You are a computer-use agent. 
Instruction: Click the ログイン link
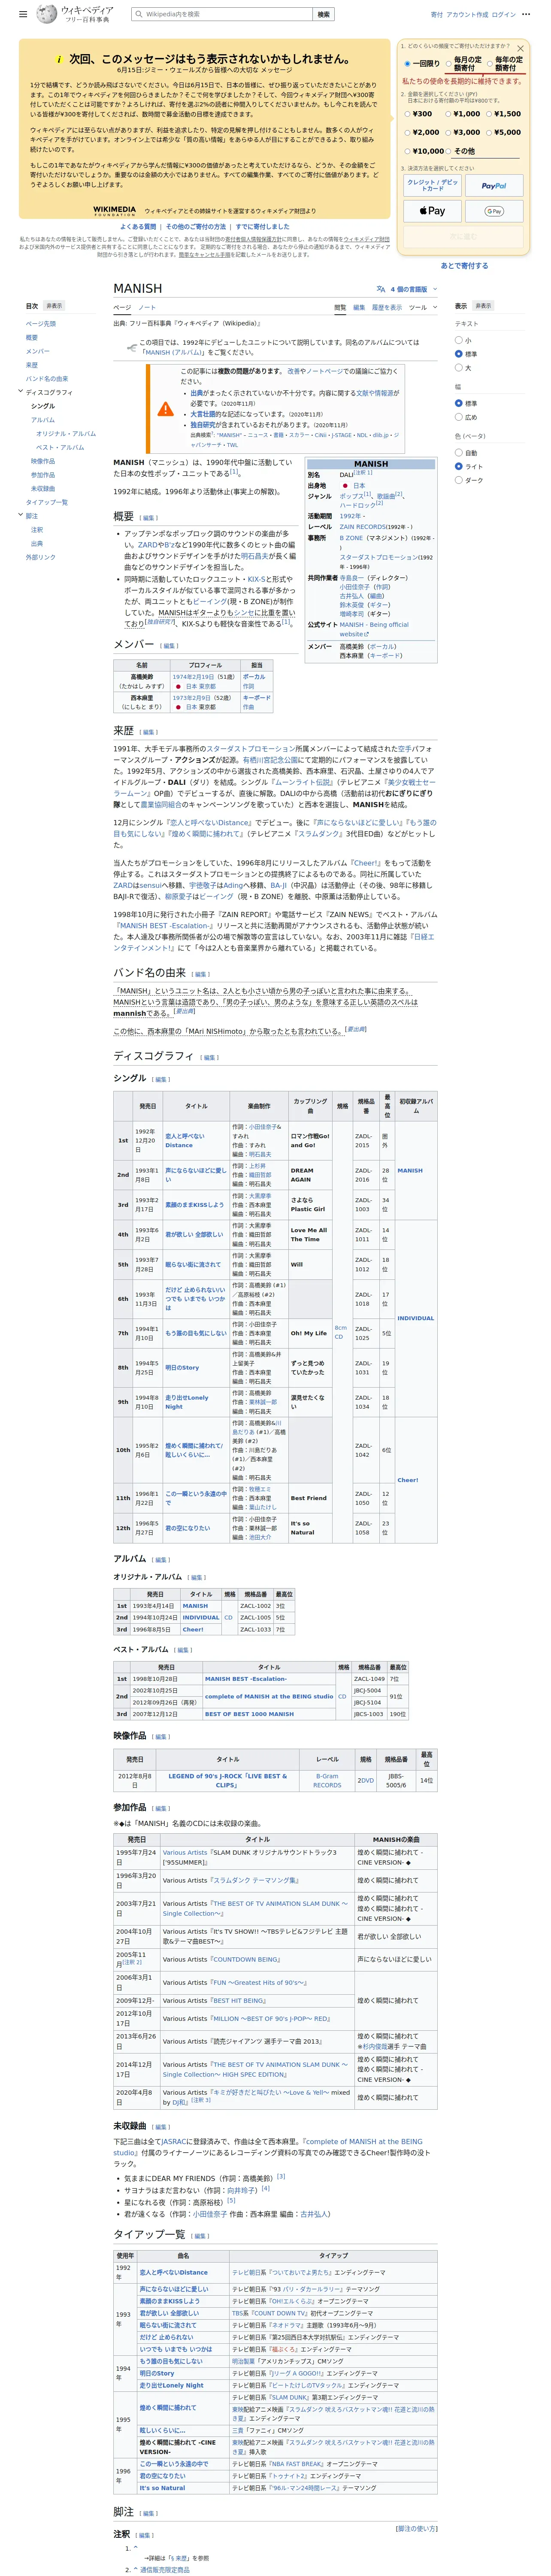[x=503, y=15]
